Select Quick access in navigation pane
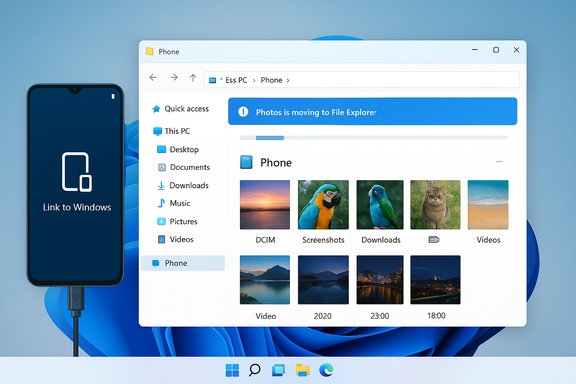Image resolution: width=576 pixels, height=384 pixels. click(x=187, y=109)
